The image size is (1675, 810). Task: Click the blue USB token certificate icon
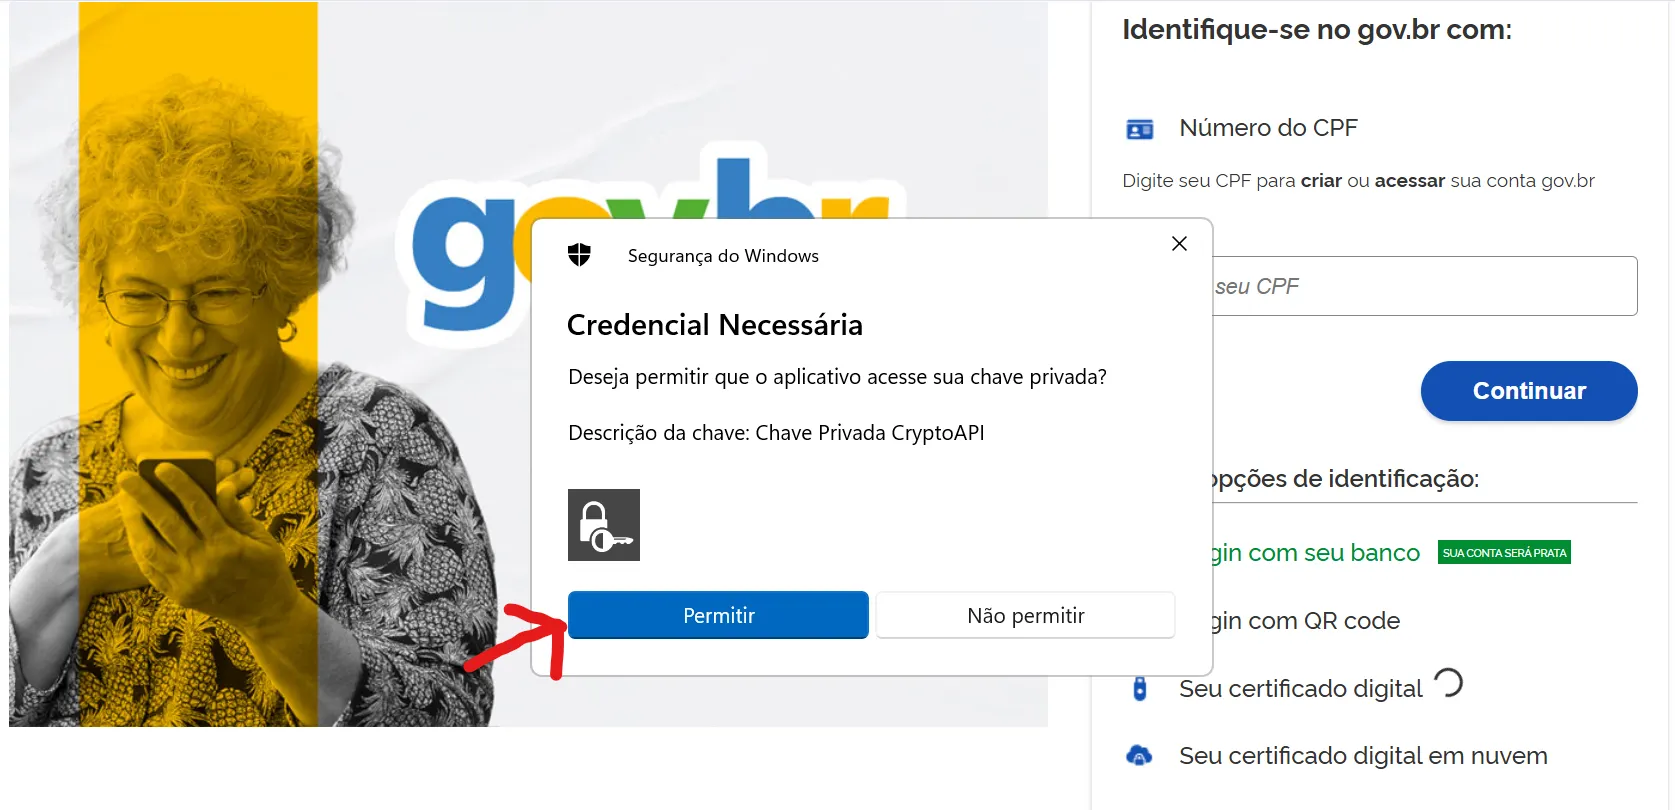[x=1139, y=688]
